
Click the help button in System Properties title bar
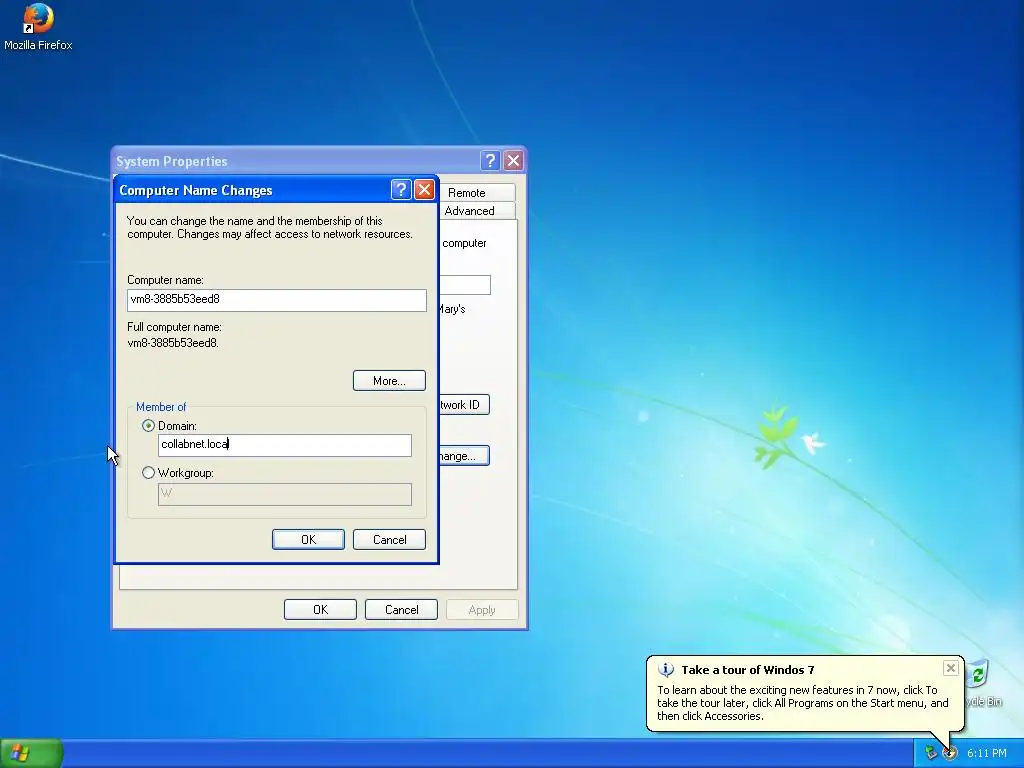pos(490,161)
